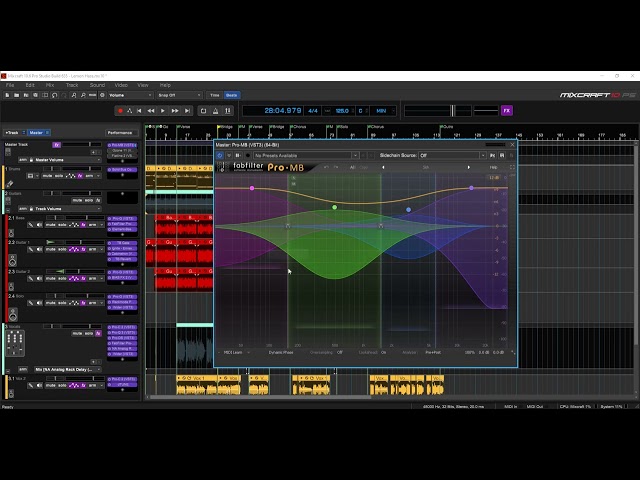
Task: Toggle the recording mode triangle icon beside Record
Action: point(129,111)
